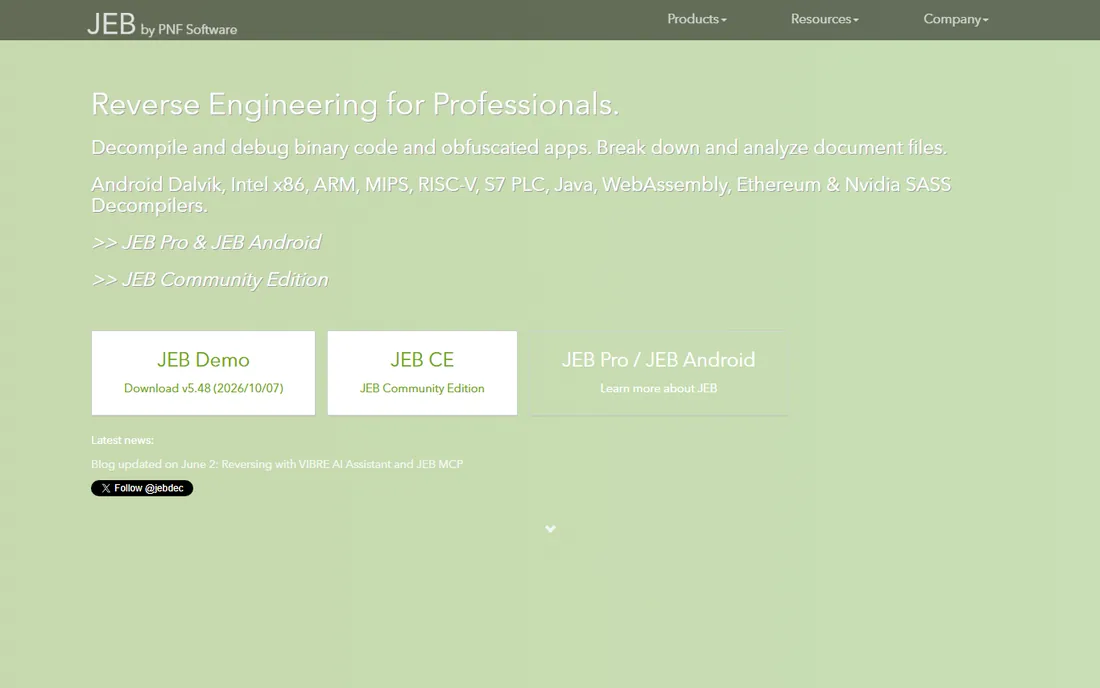Download the JEB Demo v5.48

tap(203, 373)
